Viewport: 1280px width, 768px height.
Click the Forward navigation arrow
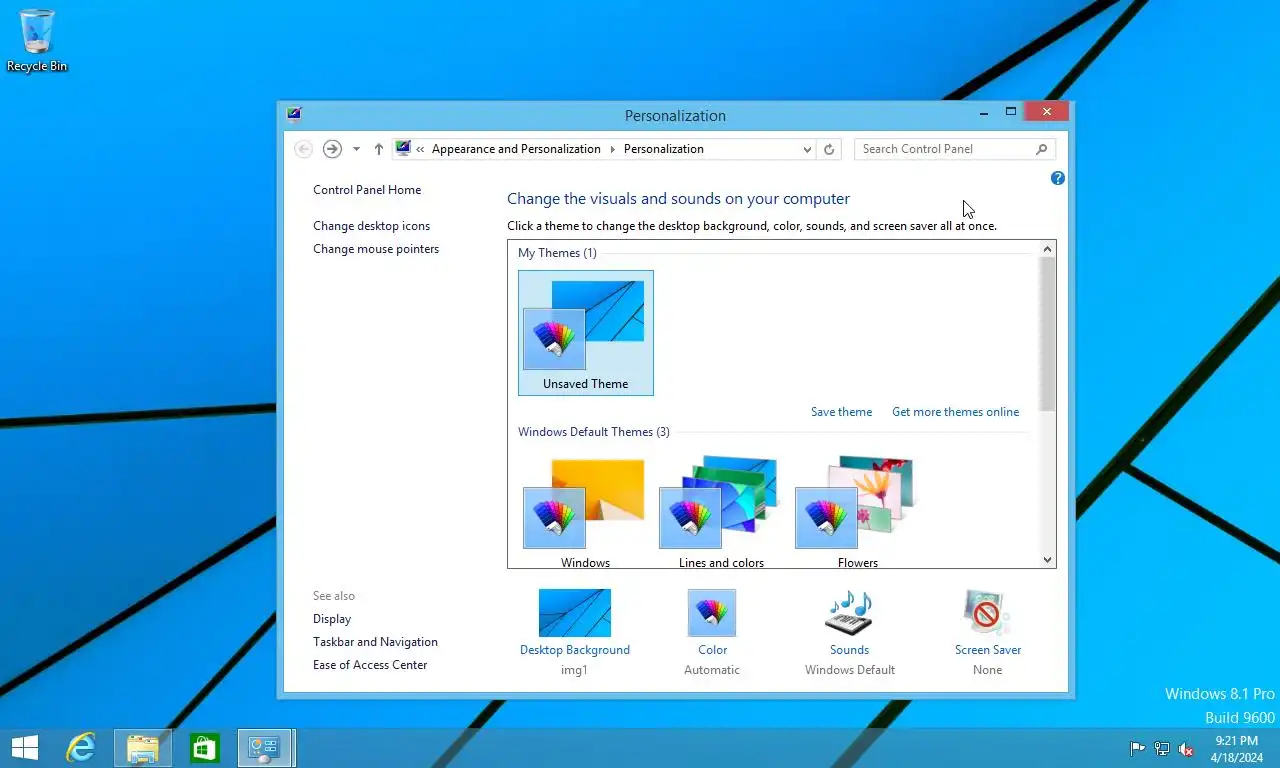pos(332,149)
